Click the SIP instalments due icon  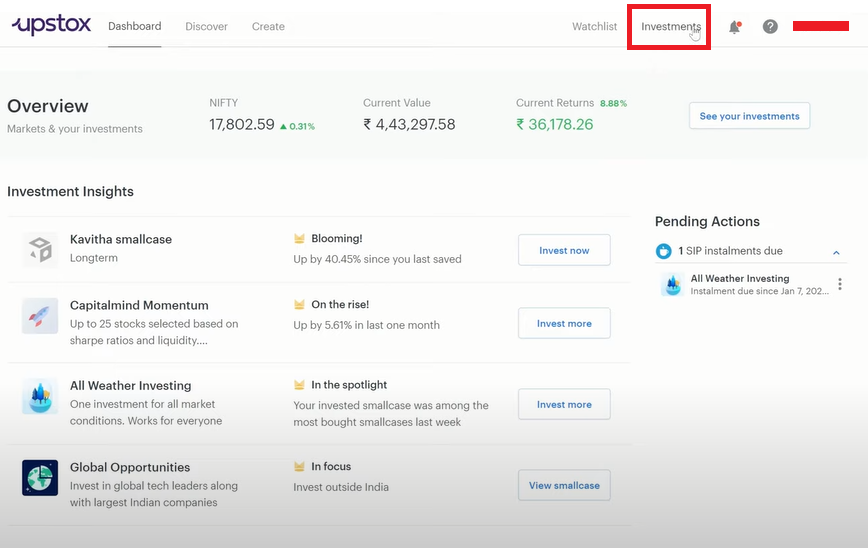coord(664,251)
